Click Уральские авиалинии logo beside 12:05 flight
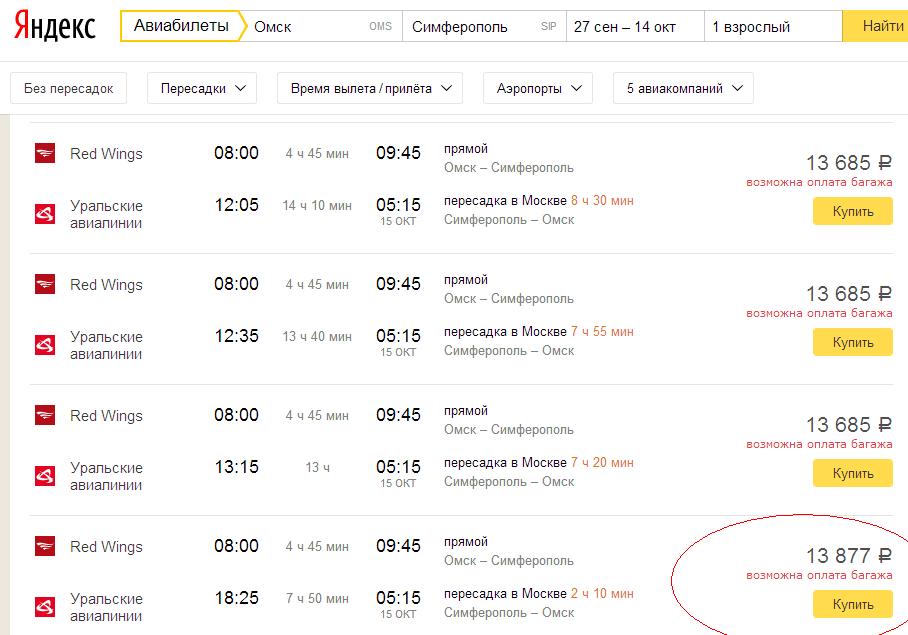This screenshot has height=635, width=908. tap(45, 214)
